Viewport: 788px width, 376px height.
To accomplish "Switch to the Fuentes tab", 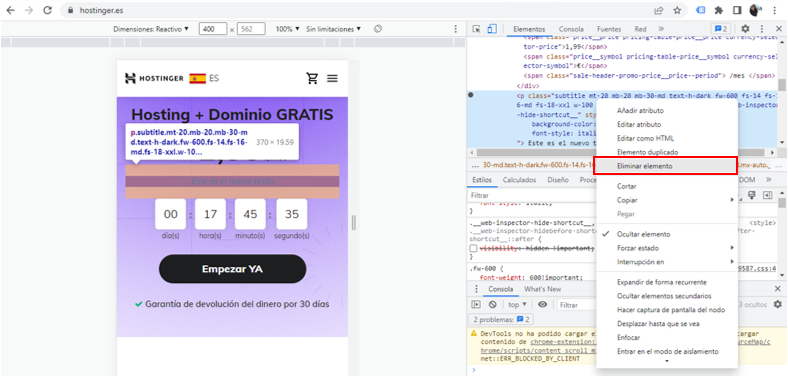I will point(609,29).
